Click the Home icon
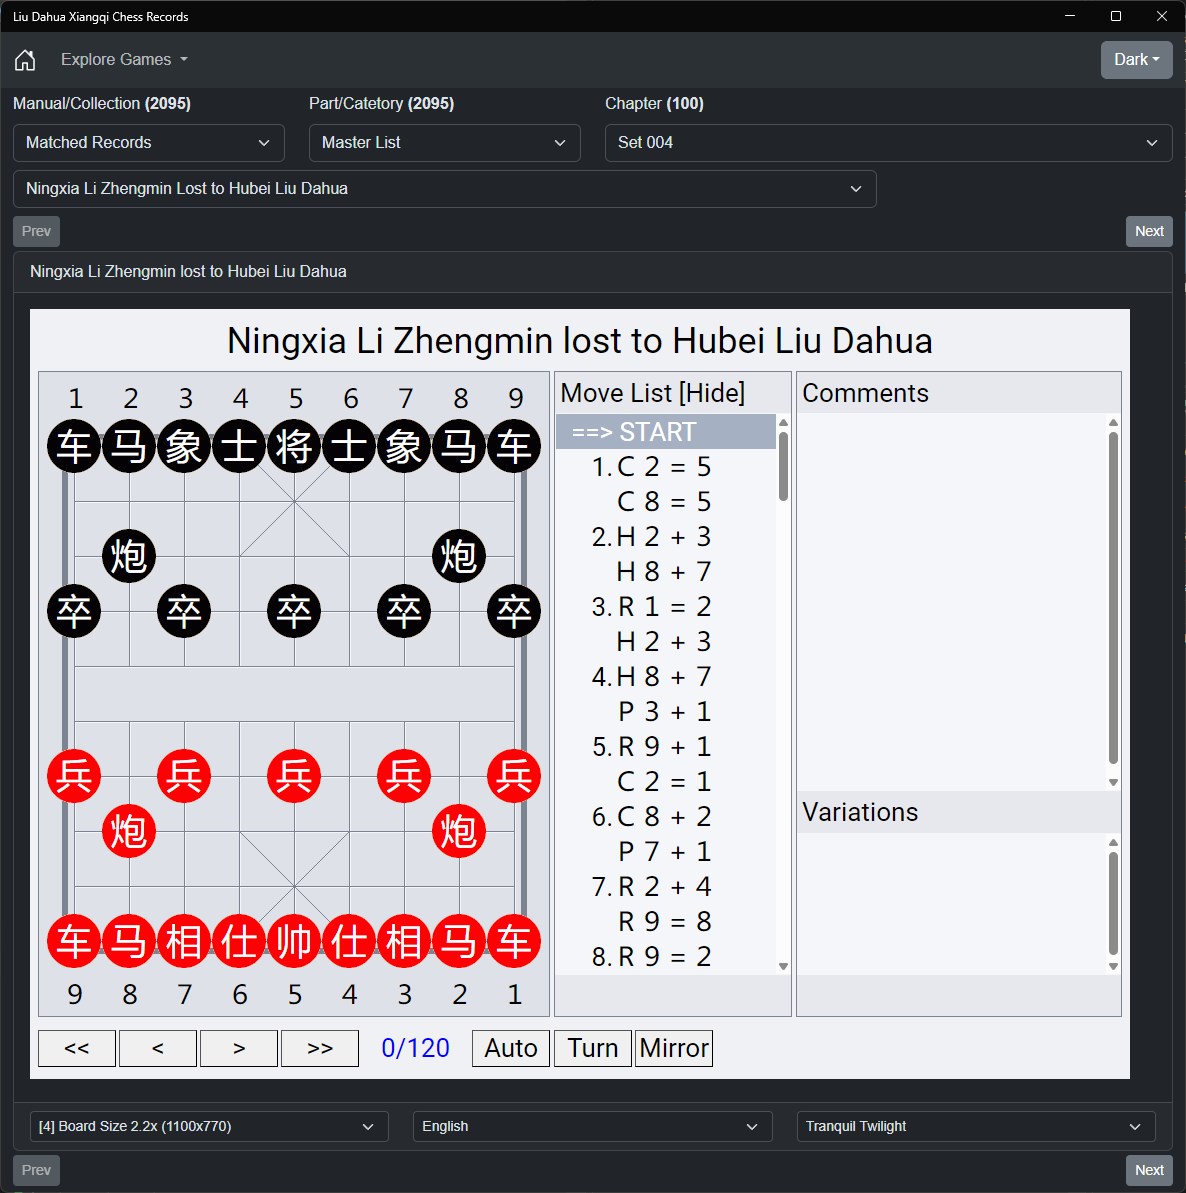The image size is (1186, 1193). (x=25, y=59)
